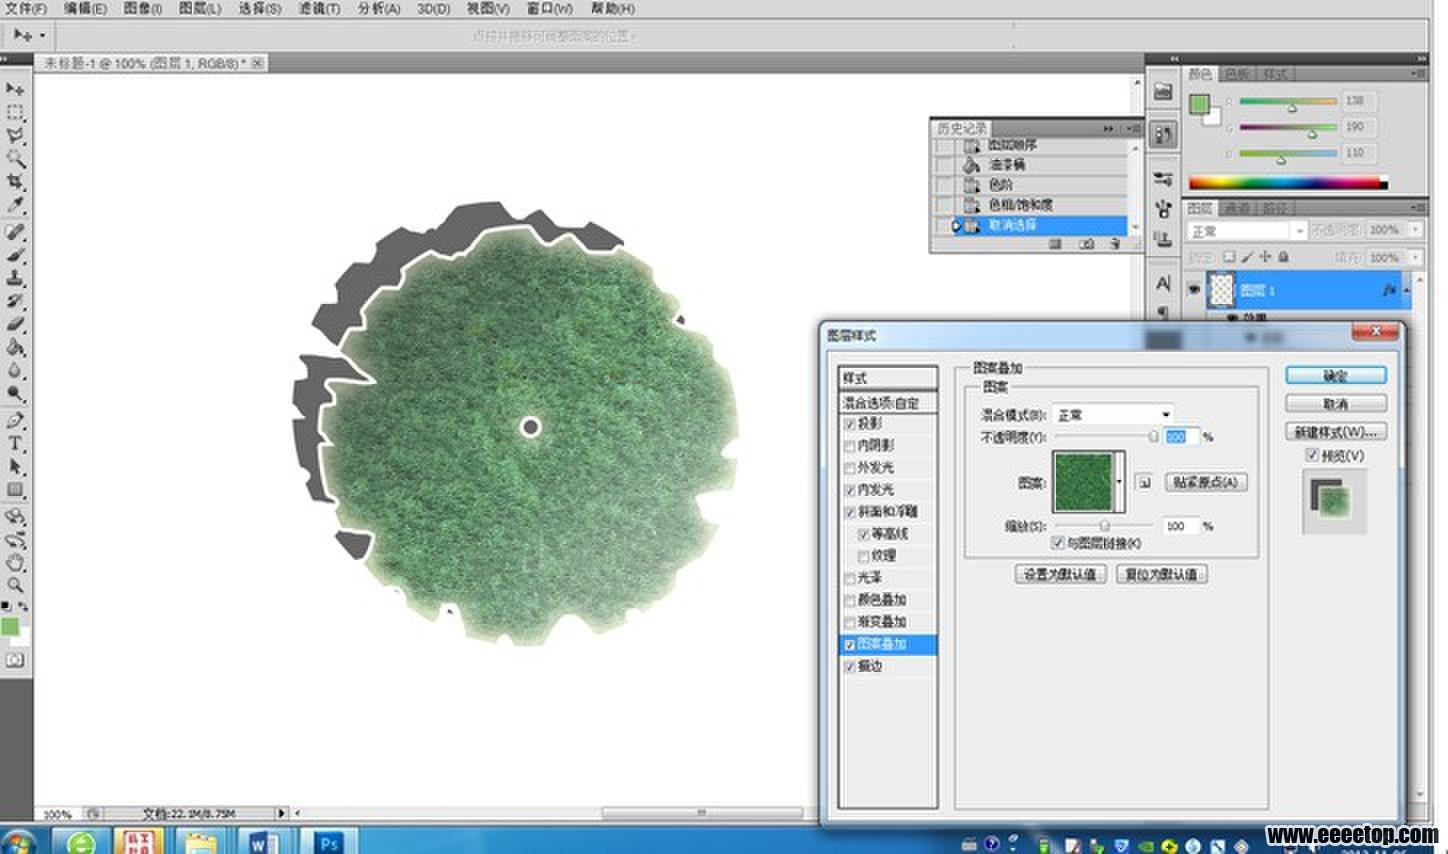
Task: Select the Brush tool
Action: 15,255
